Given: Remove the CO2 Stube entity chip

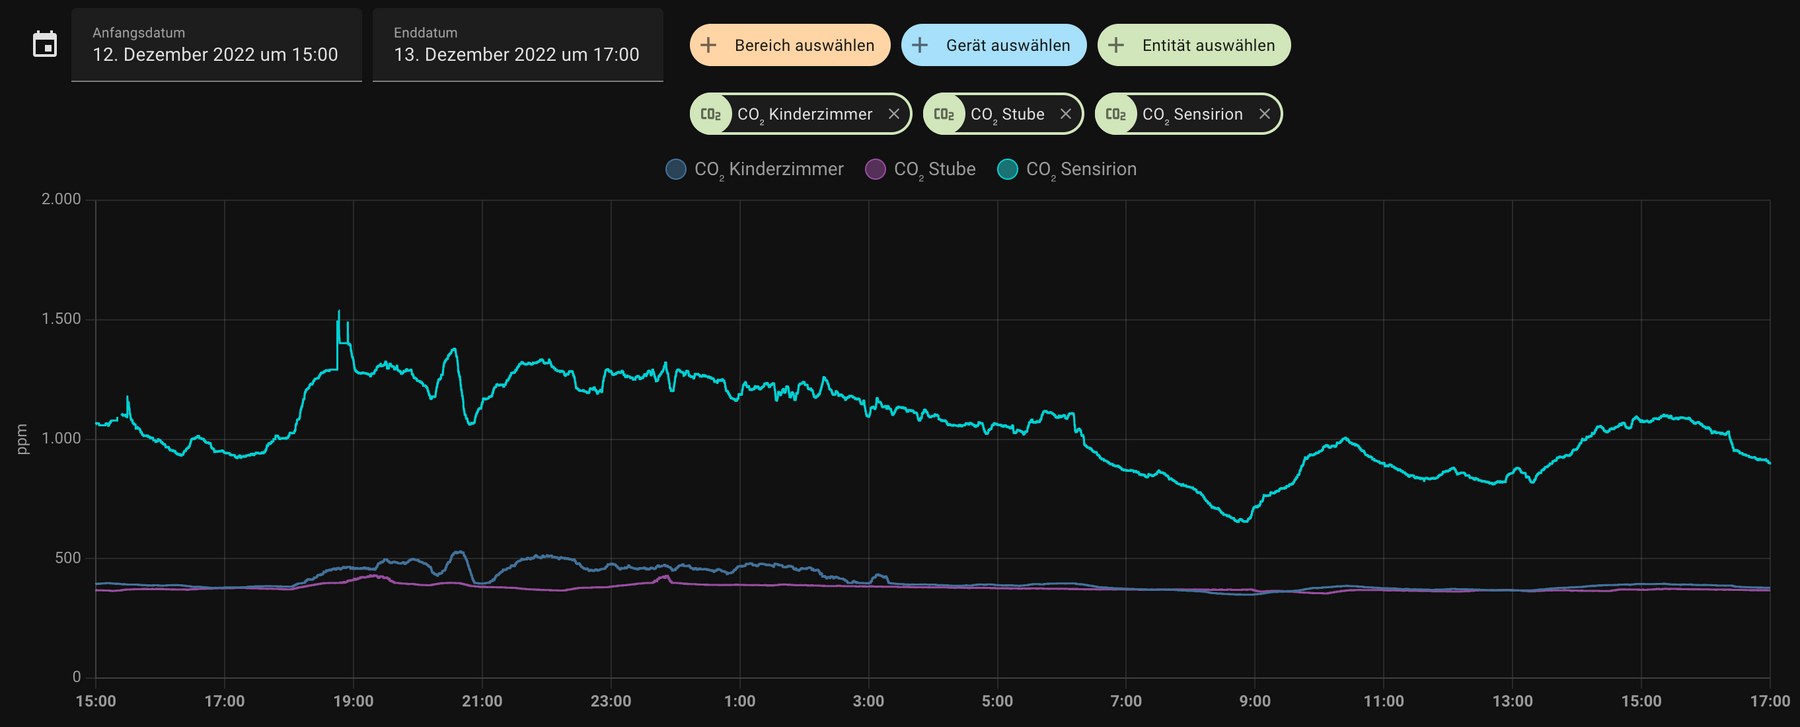Looking at the screenshot, I should (x=1066, y=114).
